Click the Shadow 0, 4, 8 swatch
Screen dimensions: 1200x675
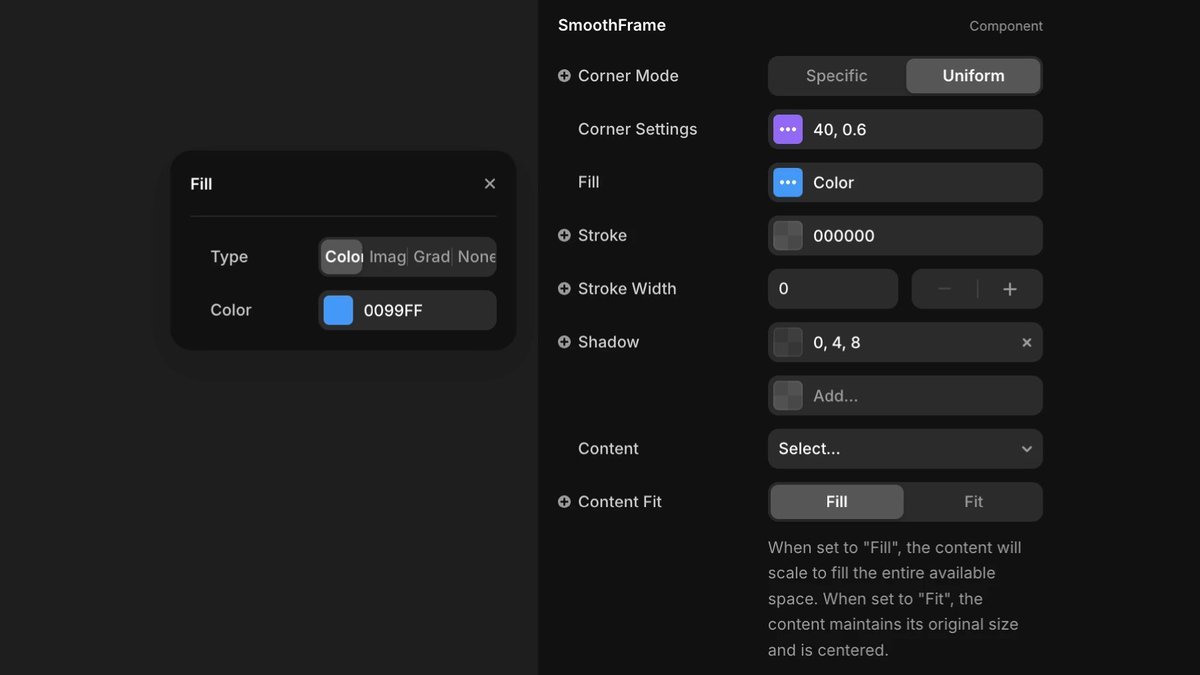788,342
